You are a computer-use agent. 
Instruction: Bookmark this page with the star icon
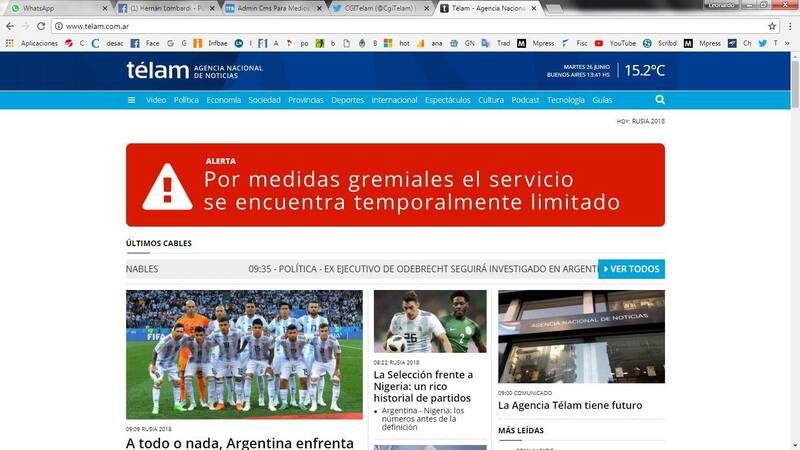coord(772,26)
